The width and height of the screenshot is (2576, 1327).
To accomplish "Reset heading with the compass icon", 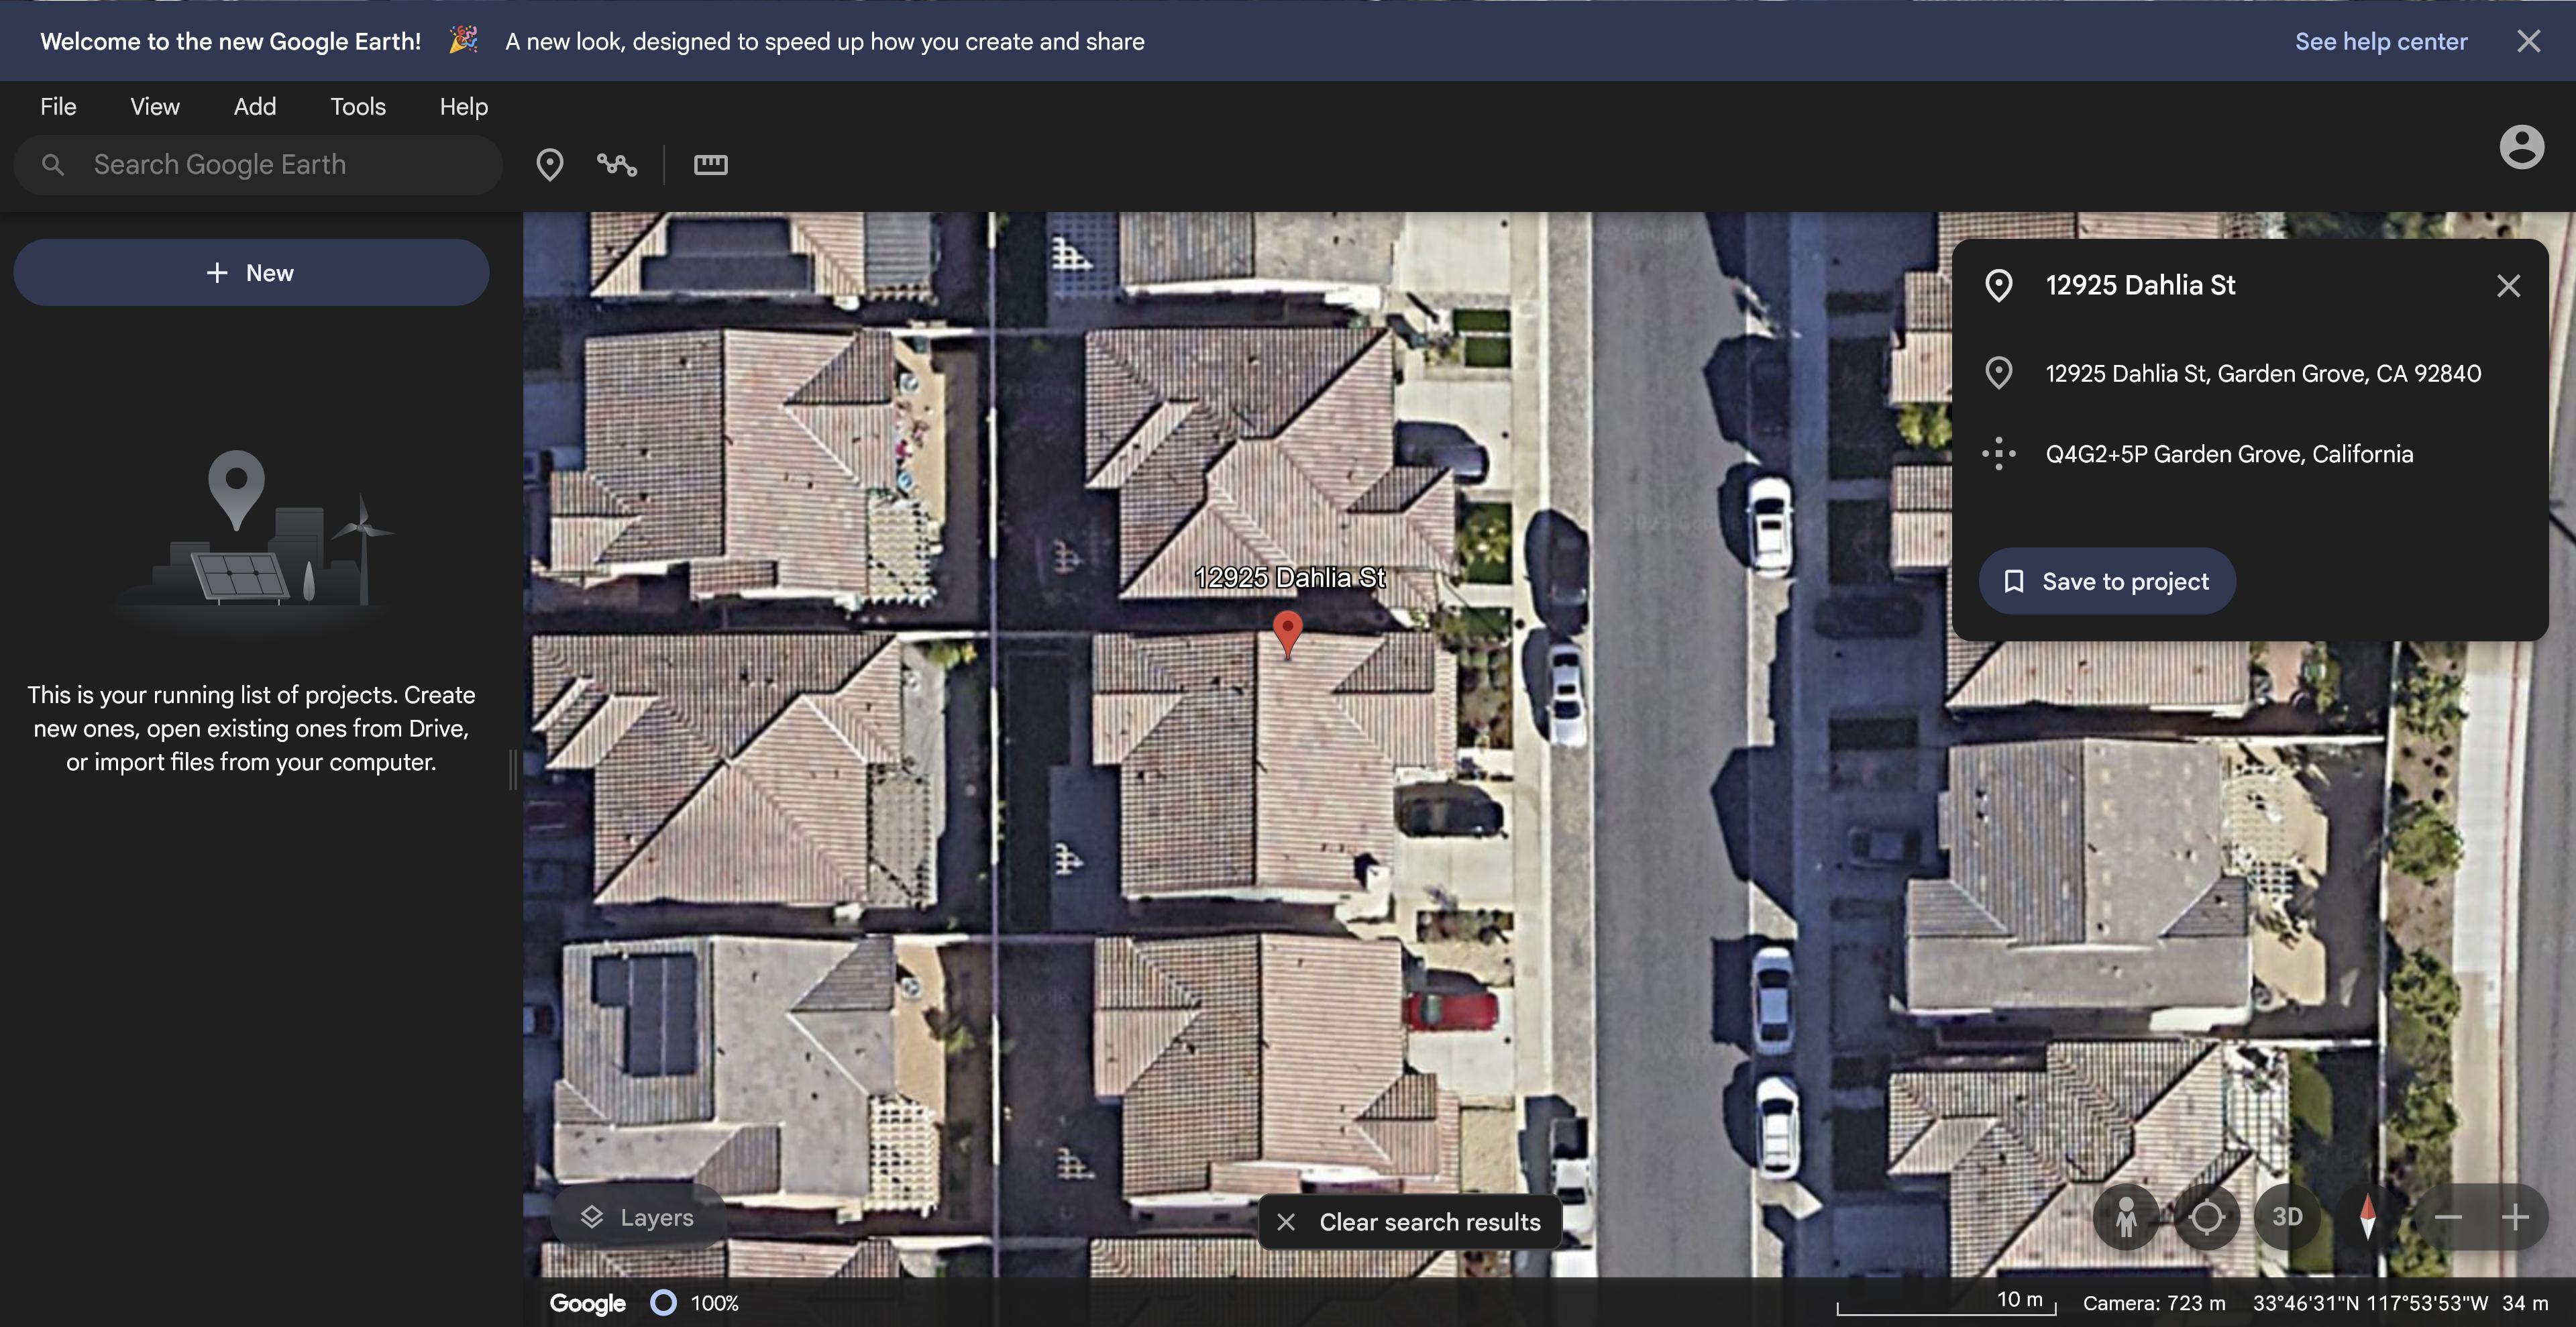I will click(2367, 1217).
